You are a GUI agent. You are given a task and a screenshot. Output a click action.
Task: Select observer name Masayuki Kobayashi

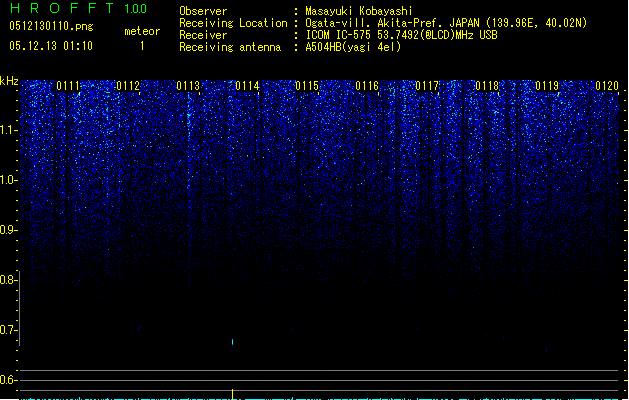tap(359, 11)
